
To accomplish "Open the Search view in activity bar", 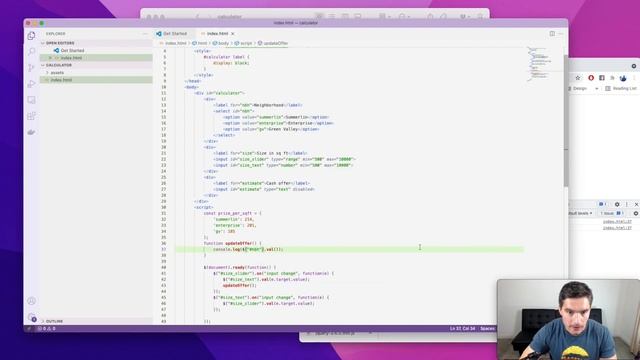I will tap(31, 51).
